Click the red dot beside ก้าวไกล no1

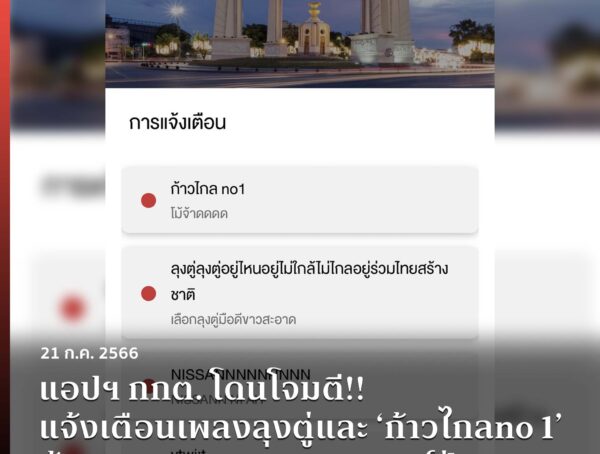point(148,200)
